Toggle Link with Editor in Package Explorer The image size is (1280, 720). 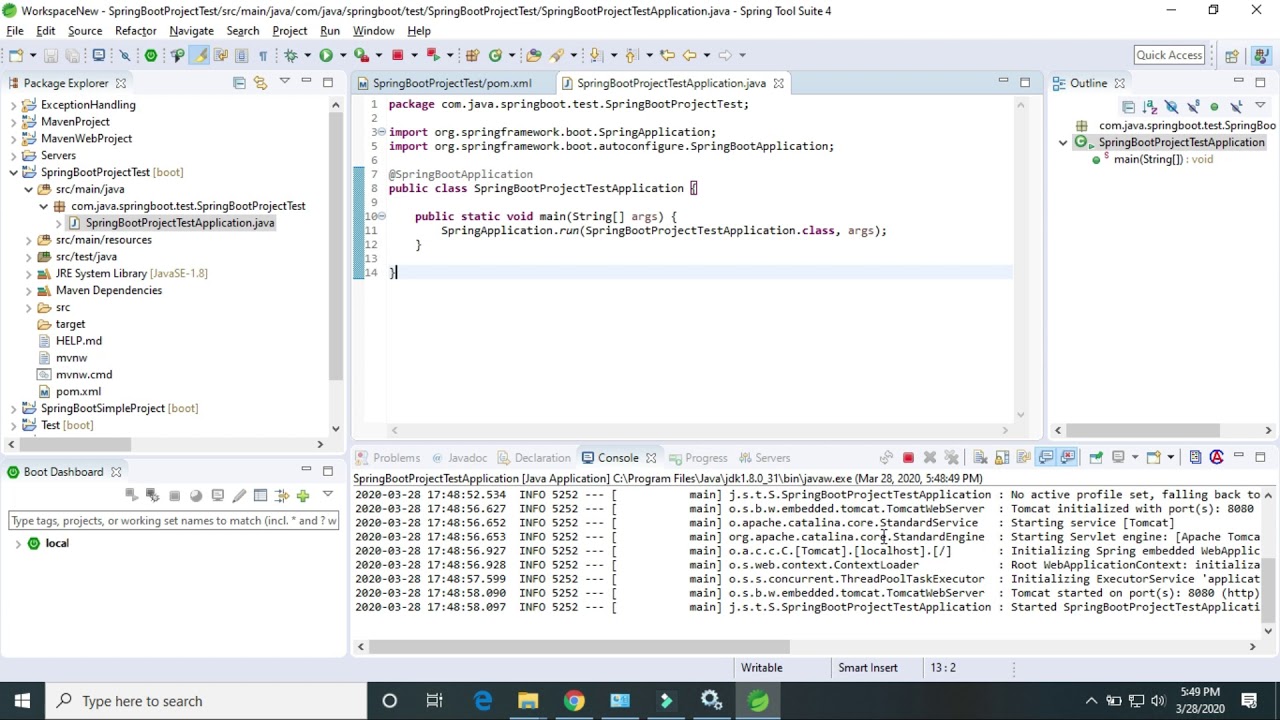click(x=260, y=83)
